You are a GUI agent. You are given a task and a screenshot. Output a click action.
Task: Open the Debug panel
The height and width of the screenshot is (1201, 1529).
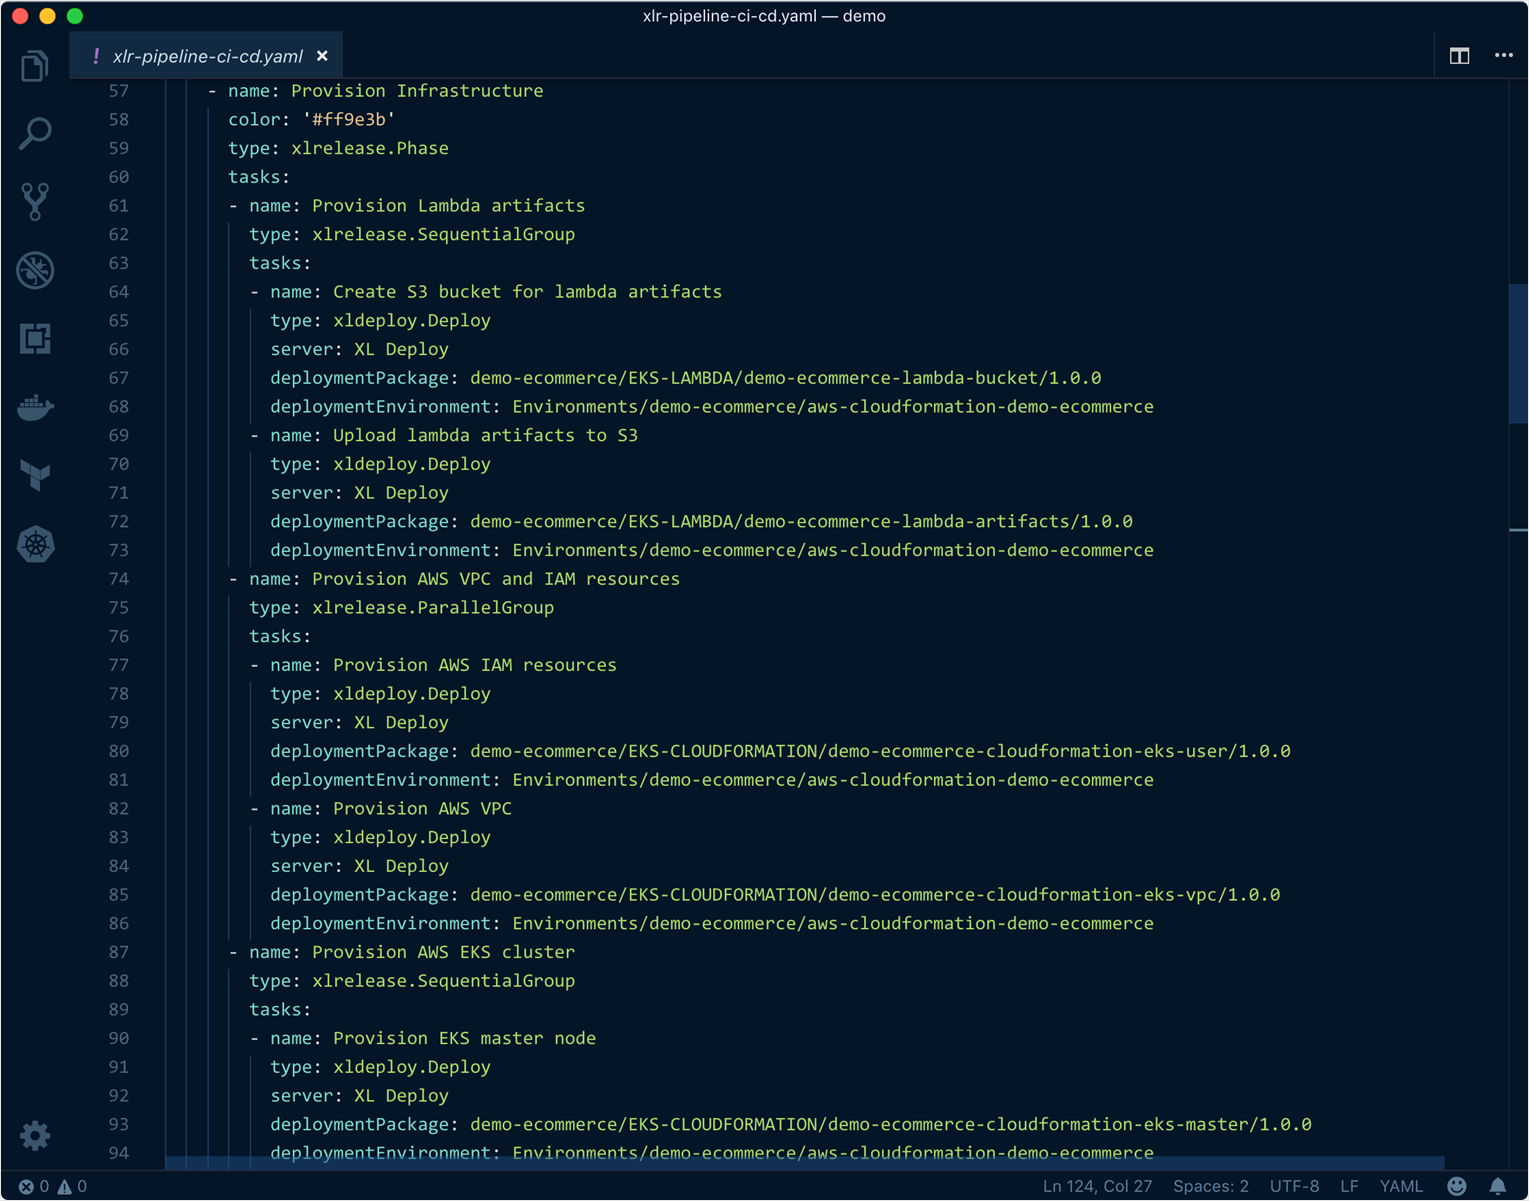pos(35,270)
